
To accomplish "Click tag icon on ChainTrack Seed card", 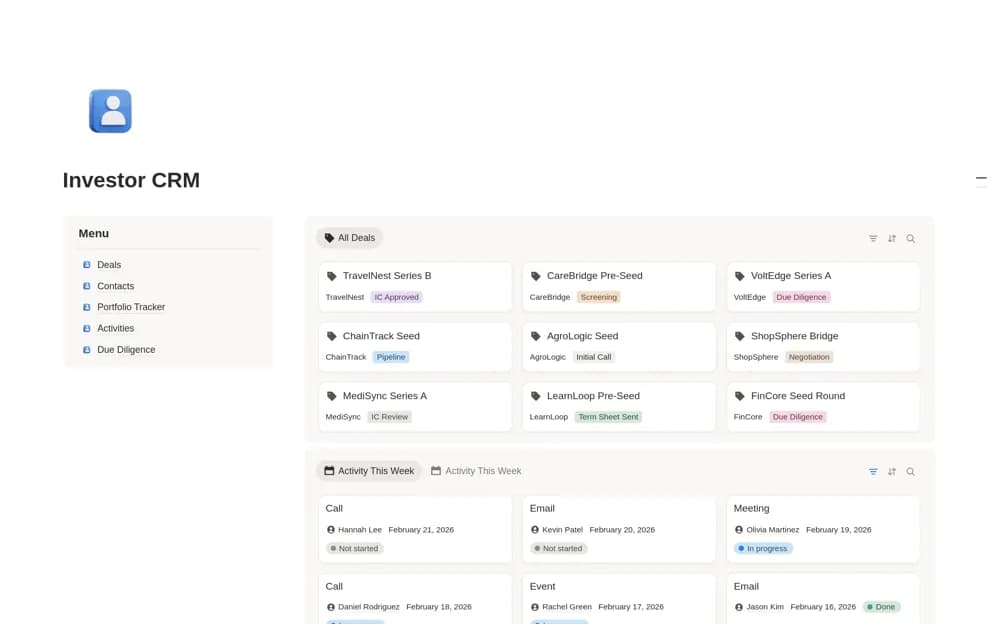I will (332, 336).
